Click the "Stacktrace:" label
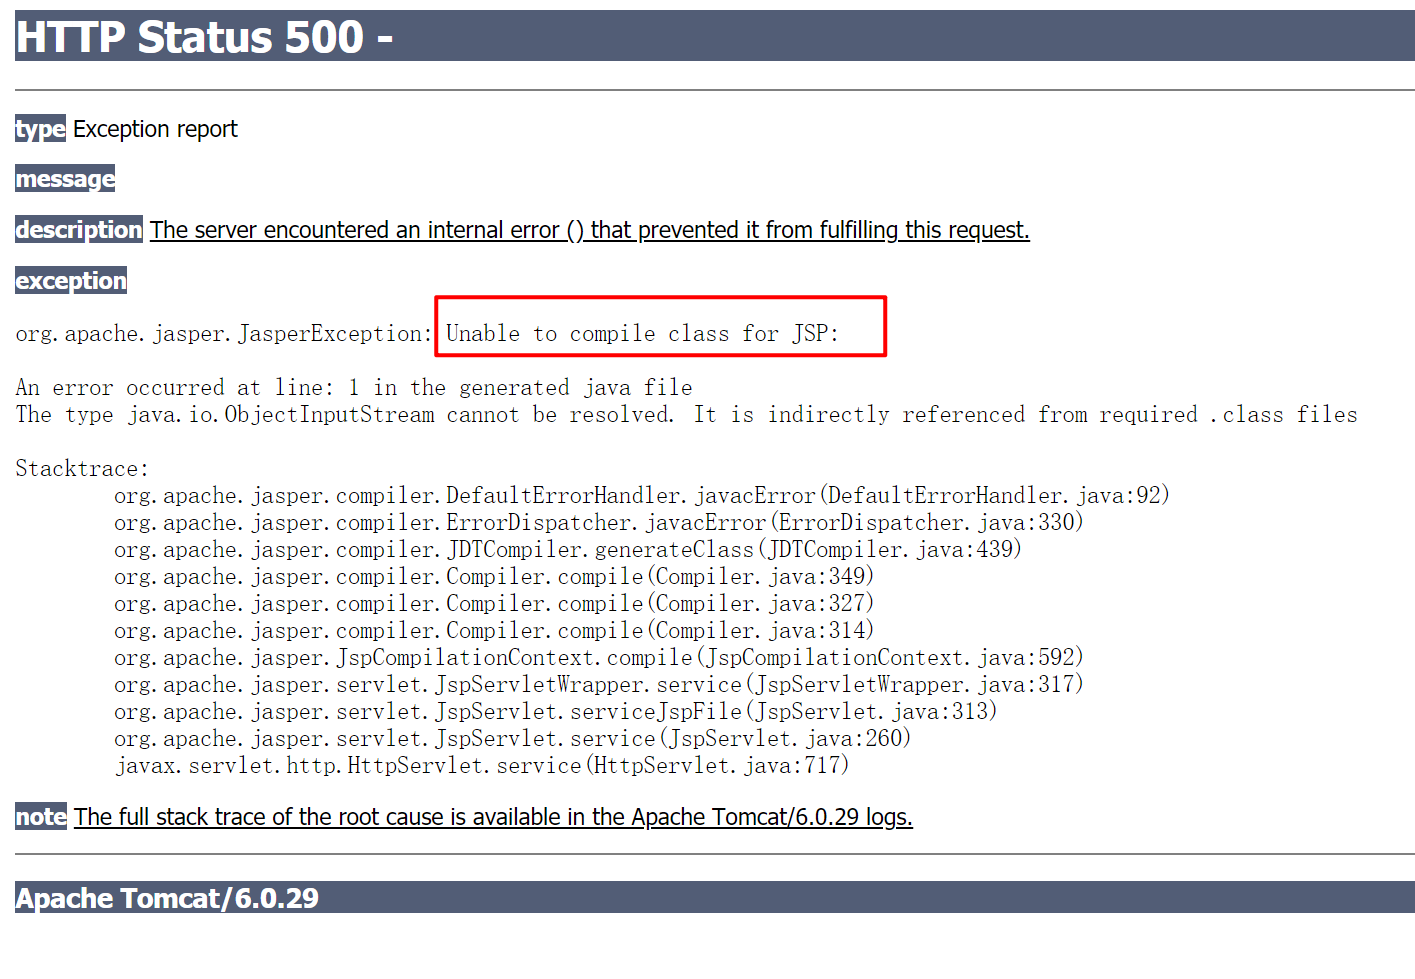Screen dimensions: 1415x979 click(82, 468)
